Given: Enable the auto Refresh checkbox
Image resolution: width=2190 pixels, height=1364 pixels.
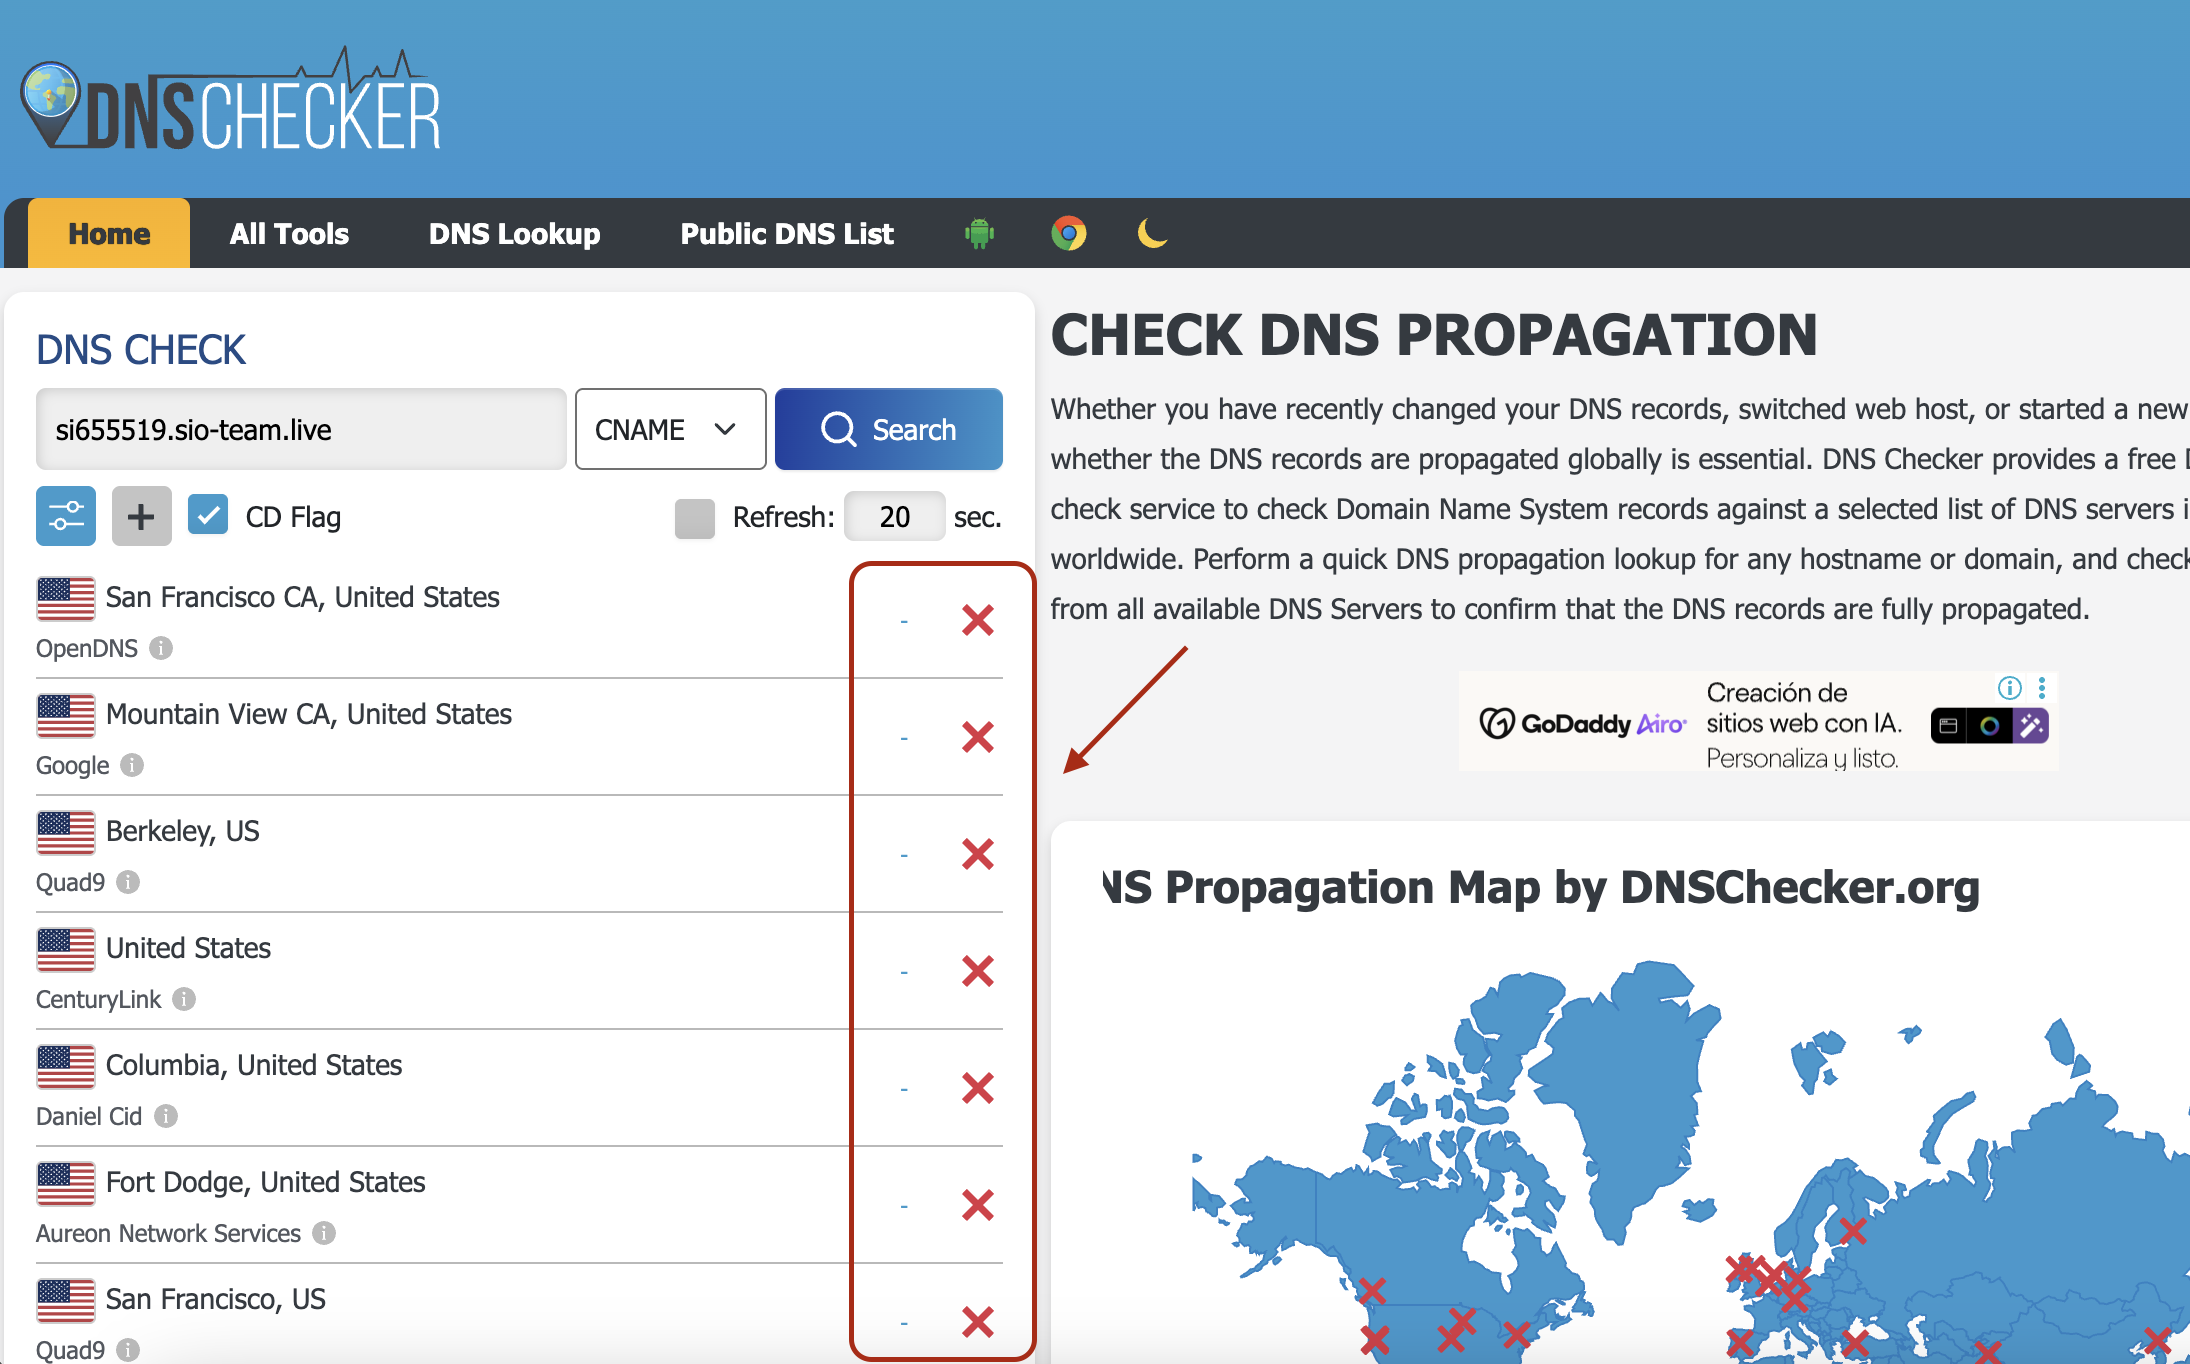Looking at the screenshot, I should 694,518.
